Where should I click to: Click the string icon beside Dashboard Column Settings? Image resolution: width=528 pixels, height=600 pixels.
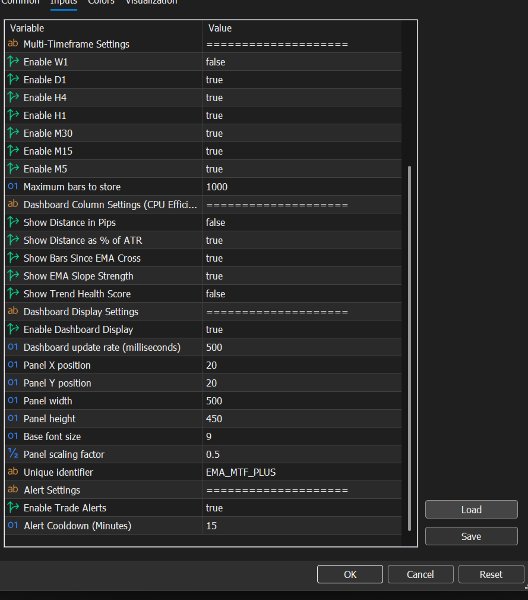click(13, 204)
